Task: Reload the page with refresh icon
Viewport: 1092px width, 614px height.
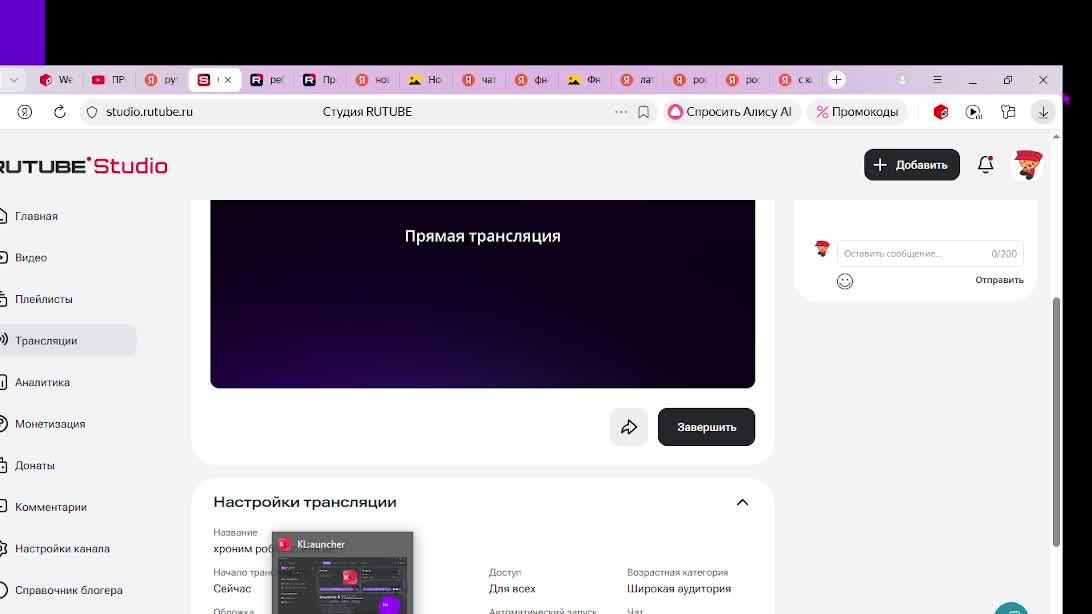Action: click(60, 111)
